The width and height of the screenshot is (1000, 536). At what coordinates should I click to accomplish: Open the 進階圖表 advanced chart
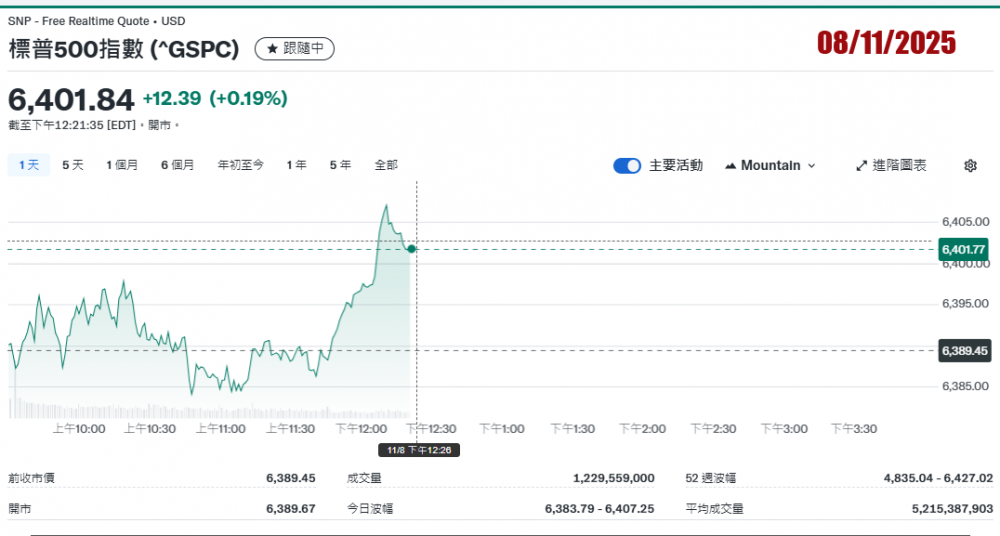click(x=891, y=166)
